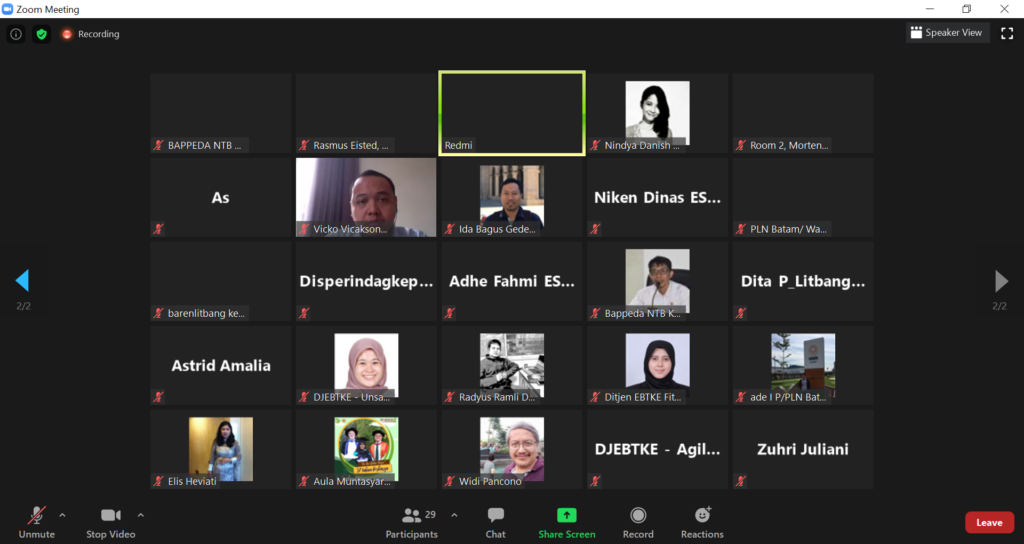Open the meeting information icon
Viewport: 1024px width, 544px height.
[15, 34]
